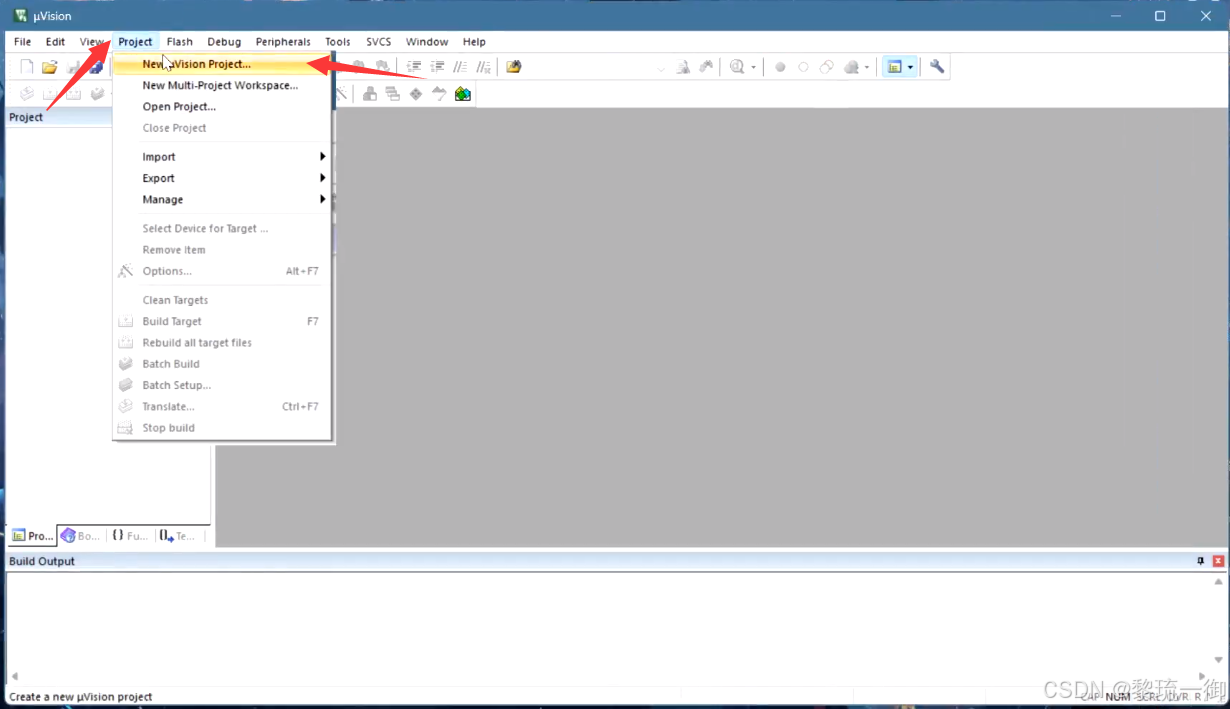The height and width of the screenshot is (709, 1230).
Task: Click Build Output scroll right arrow
Action: click(x=1202, y=677)
